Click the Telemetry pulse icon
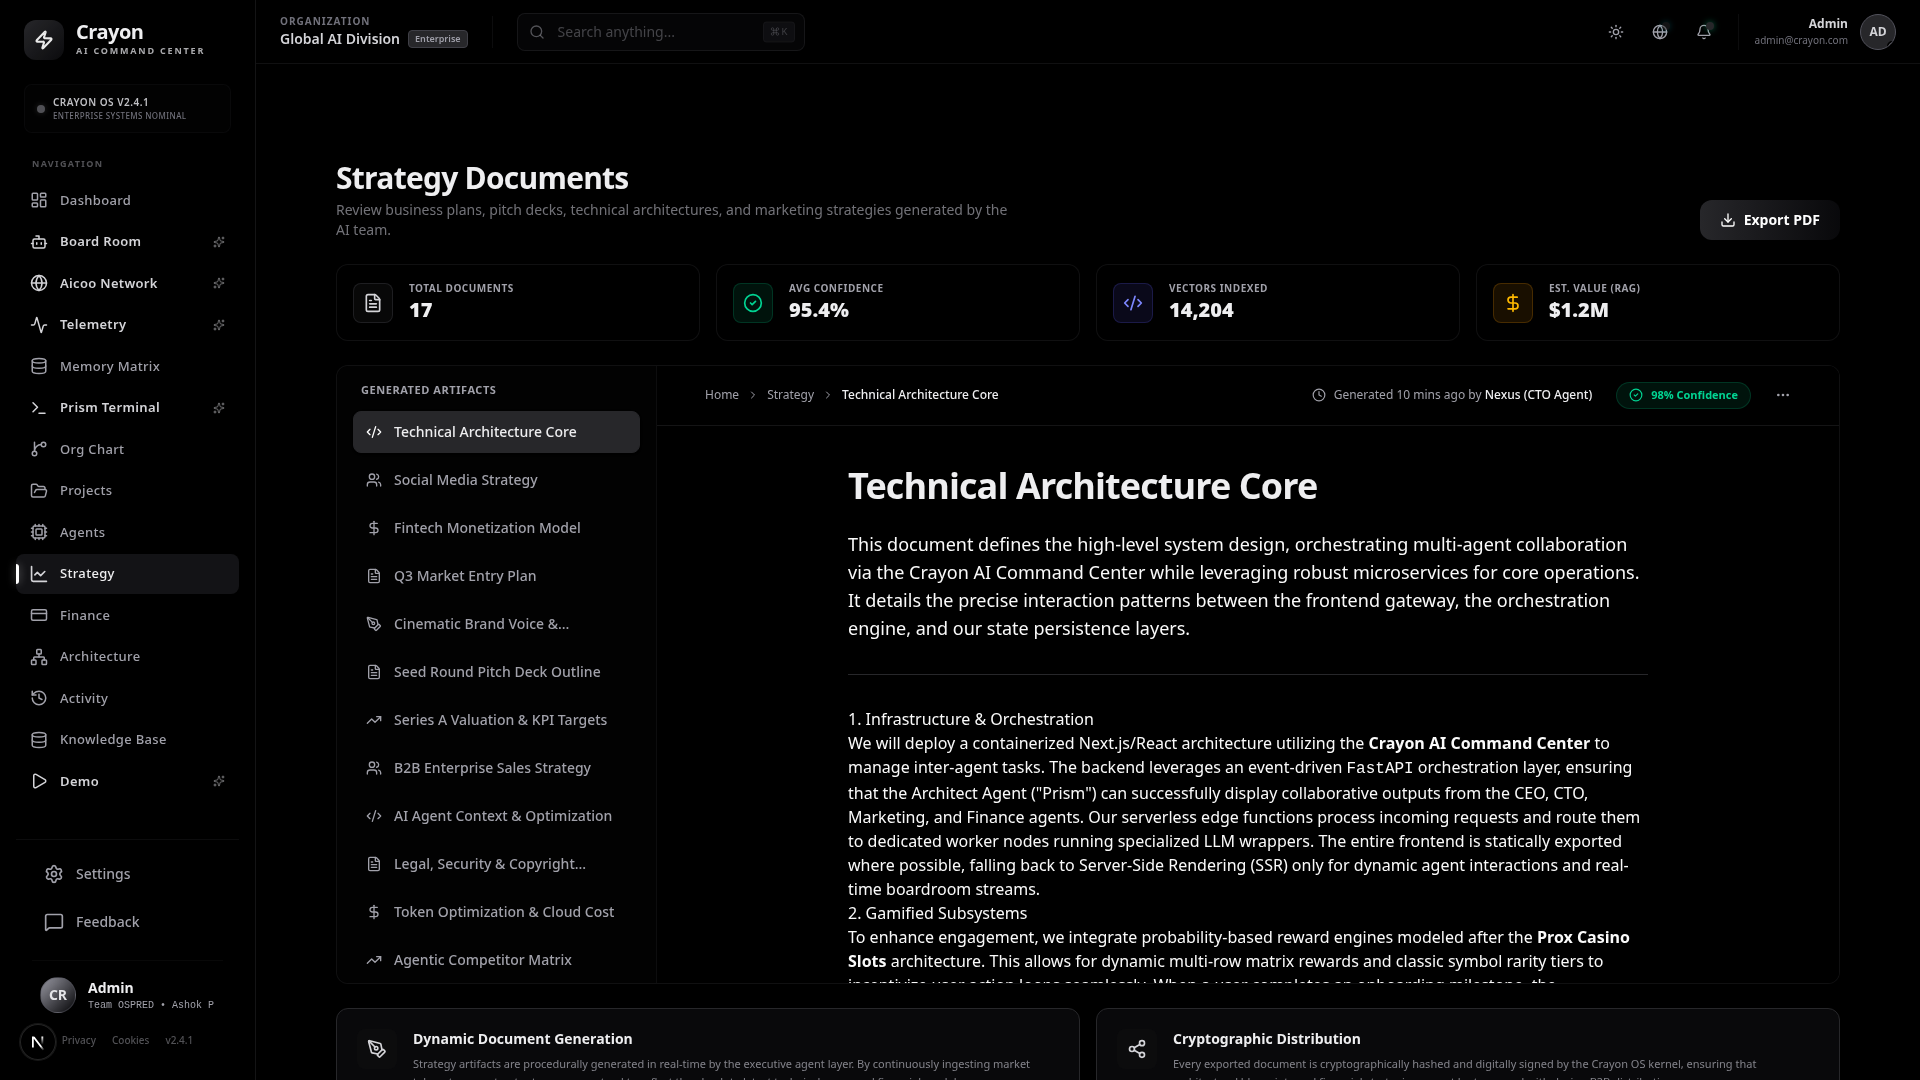The height and width of the screenshot is (1080, 1920). click(39, 324)
